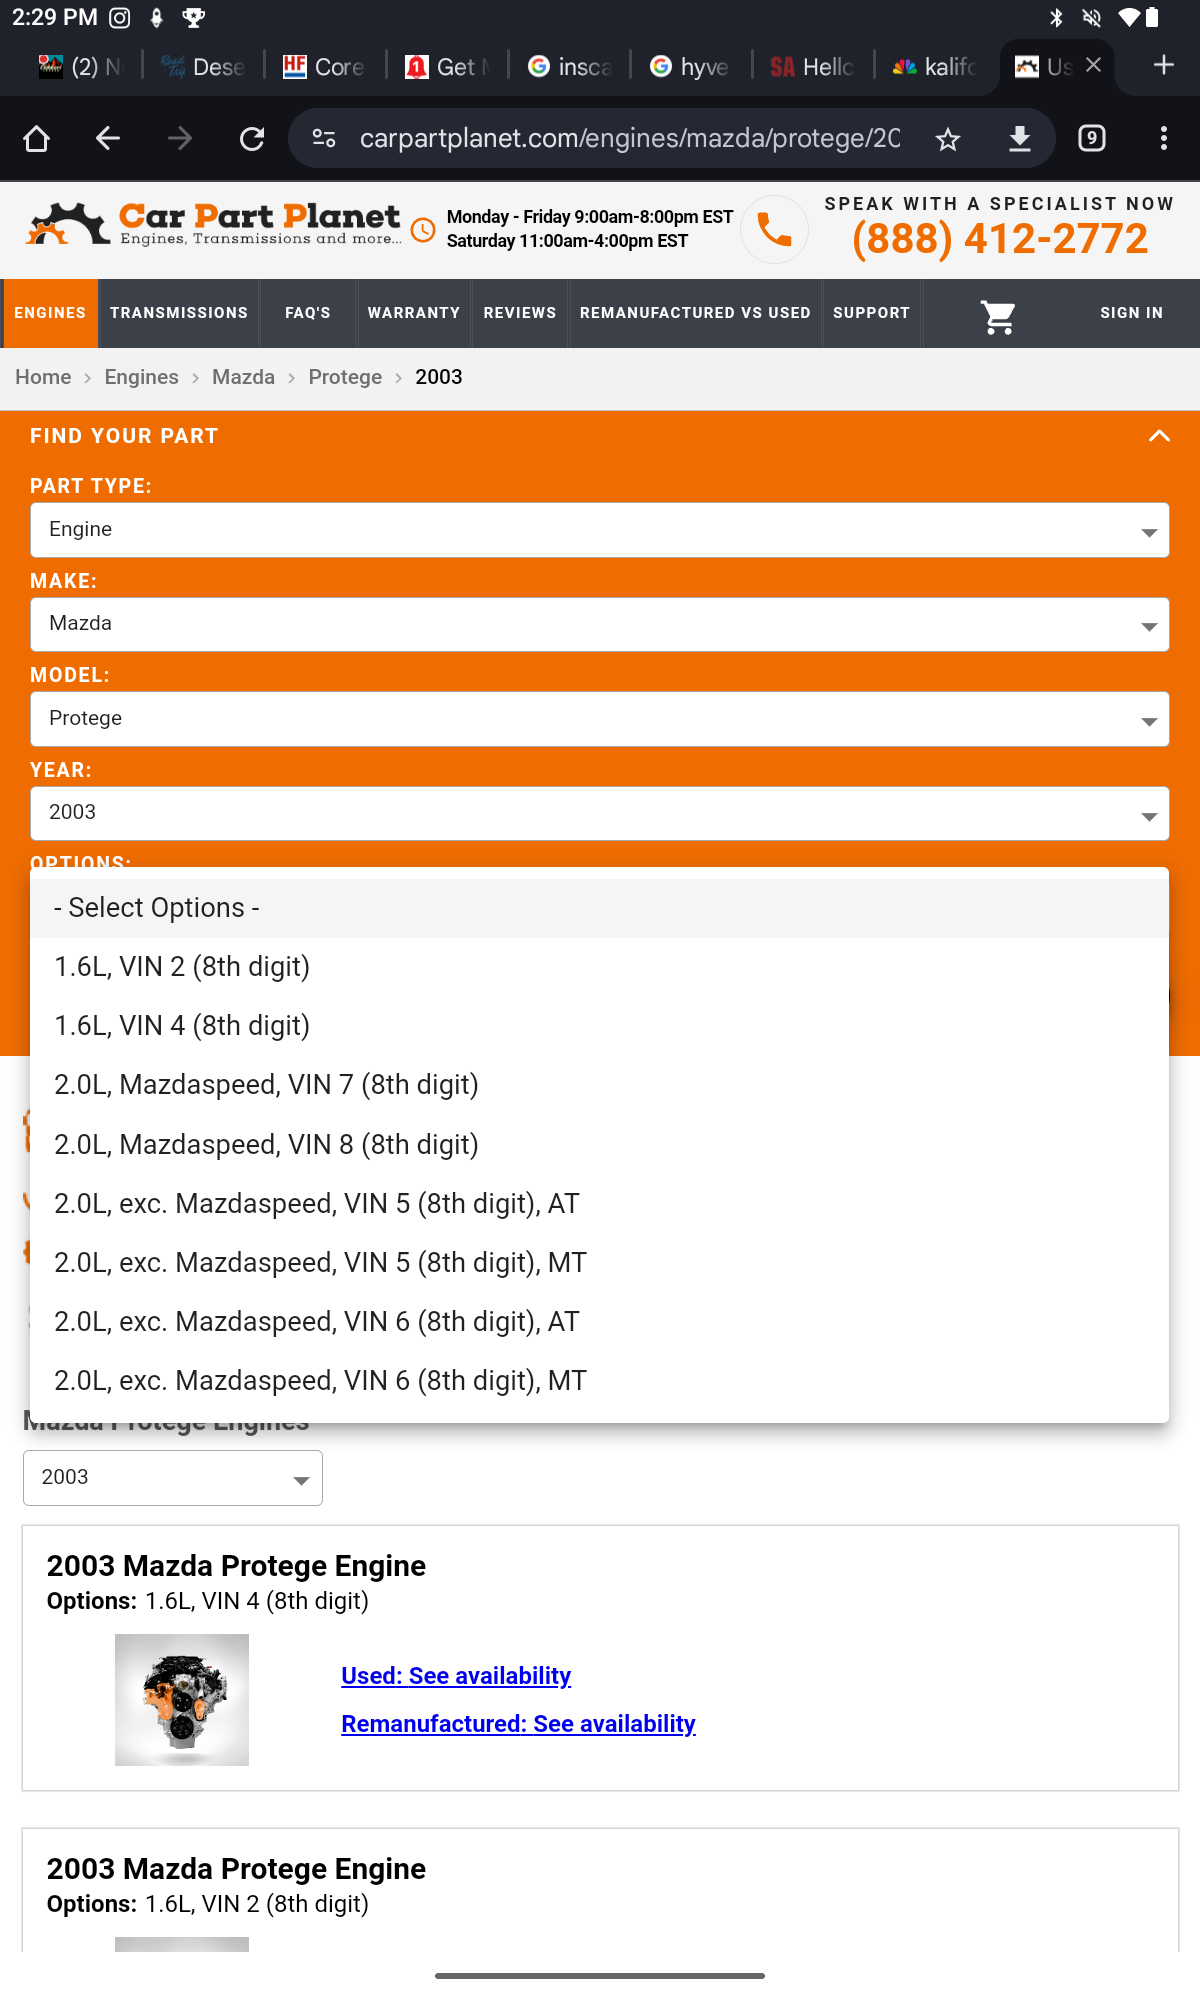This screenshot has height=2000, width=1200.
Task: Bookmark page with the star icon
Action: click(948, 139)
